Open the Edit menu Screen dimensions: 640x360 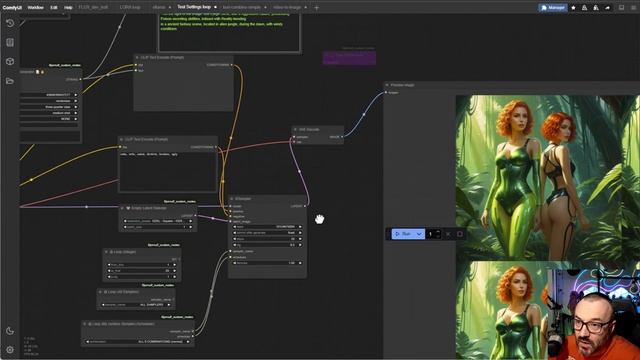(x=53, y=7)
